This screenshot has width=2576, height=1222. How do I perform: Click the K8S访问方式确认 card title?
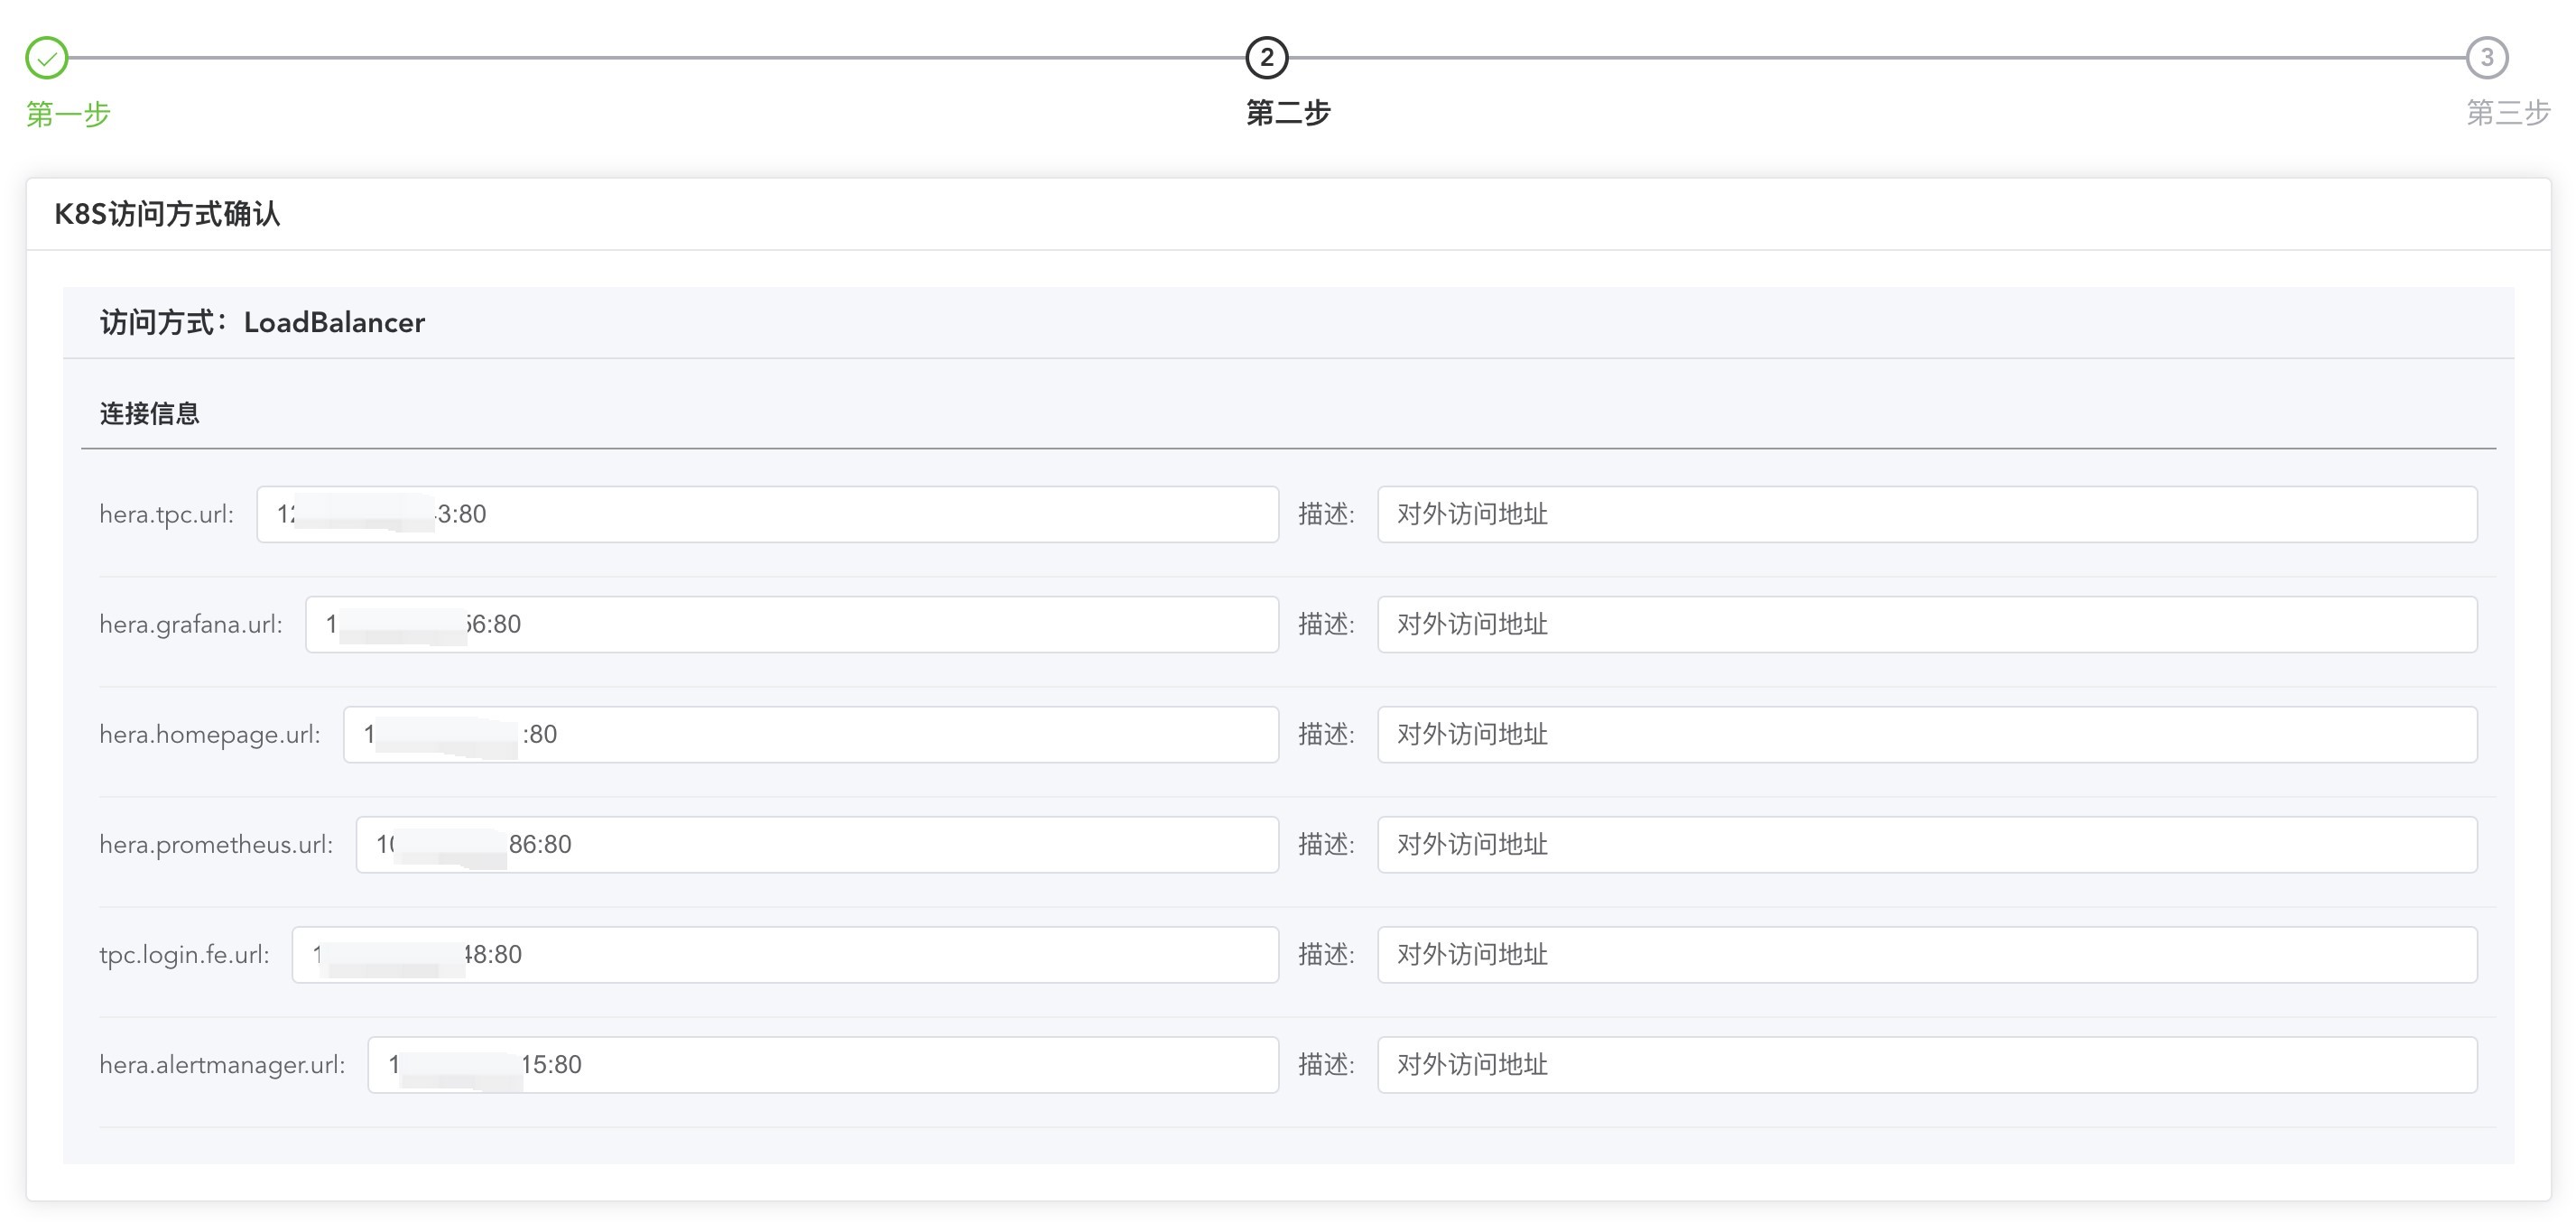pyautogui.click(x=167, y=214)
